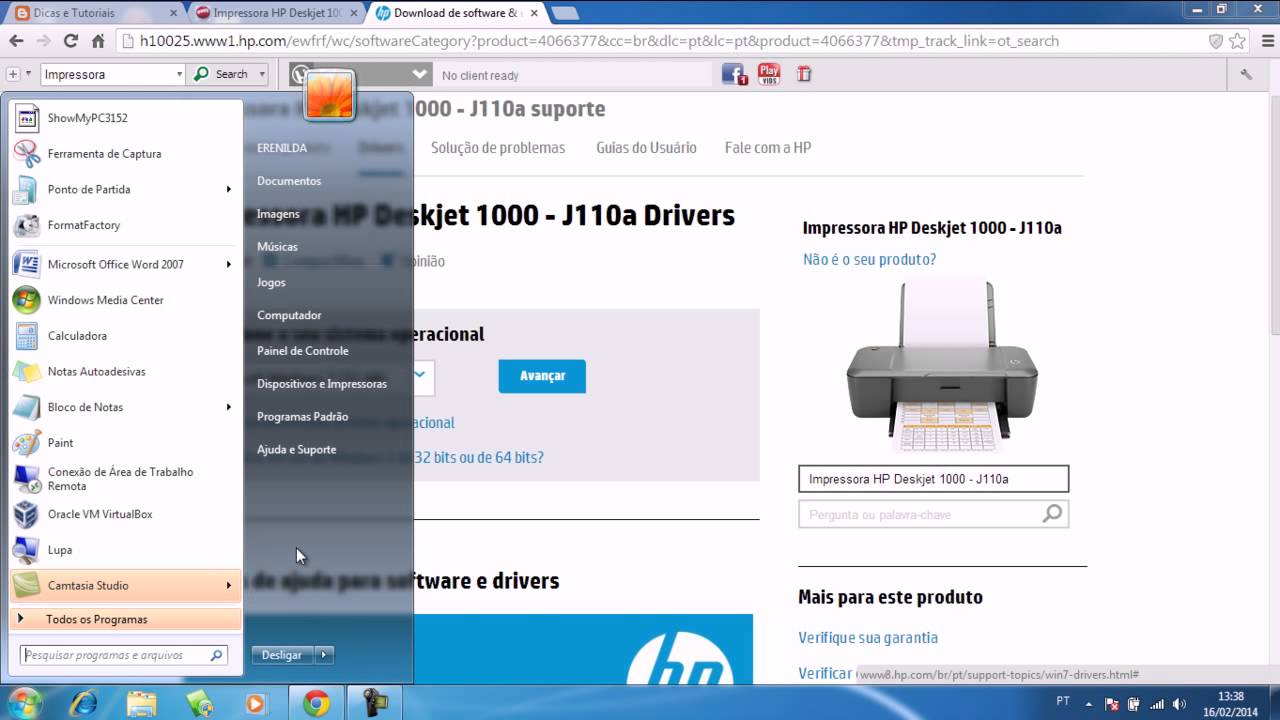Open Jogos in the Start menu
This screenshot has width=1280, height=720.
271,282
